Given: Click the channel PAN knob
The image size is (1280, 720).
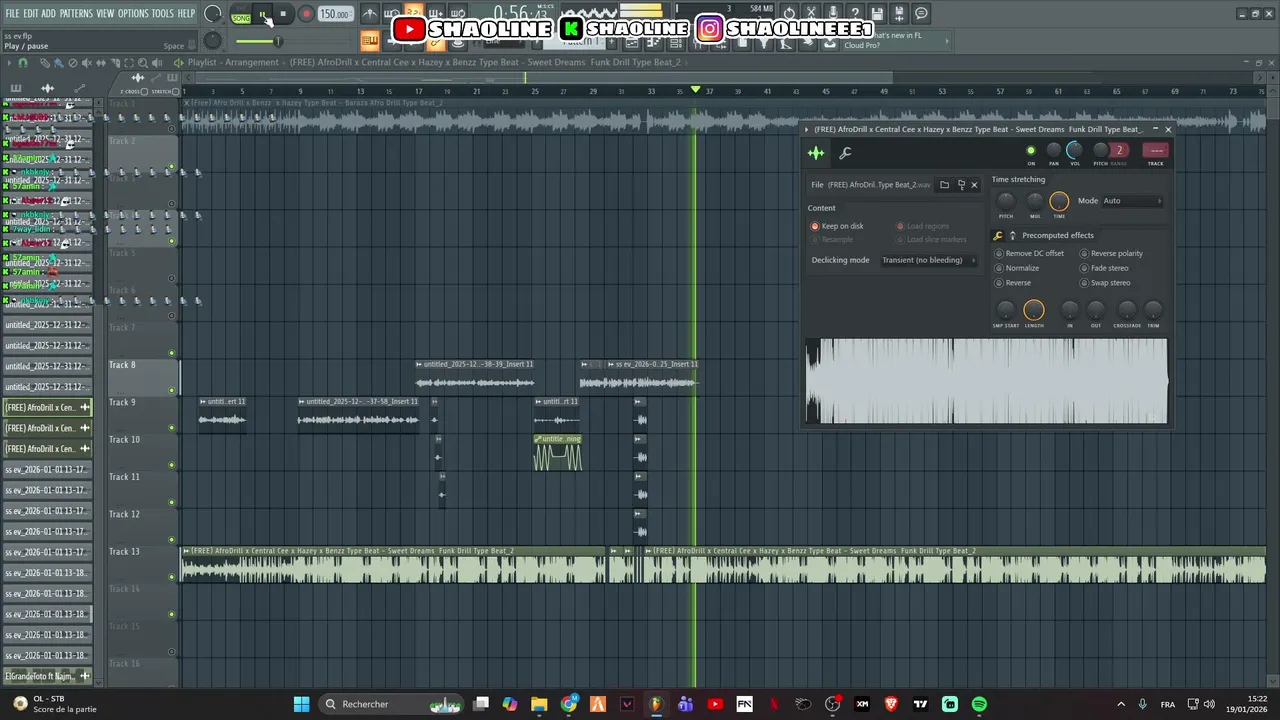Looking at the screenshot, I should click(x=1053, y=150).
